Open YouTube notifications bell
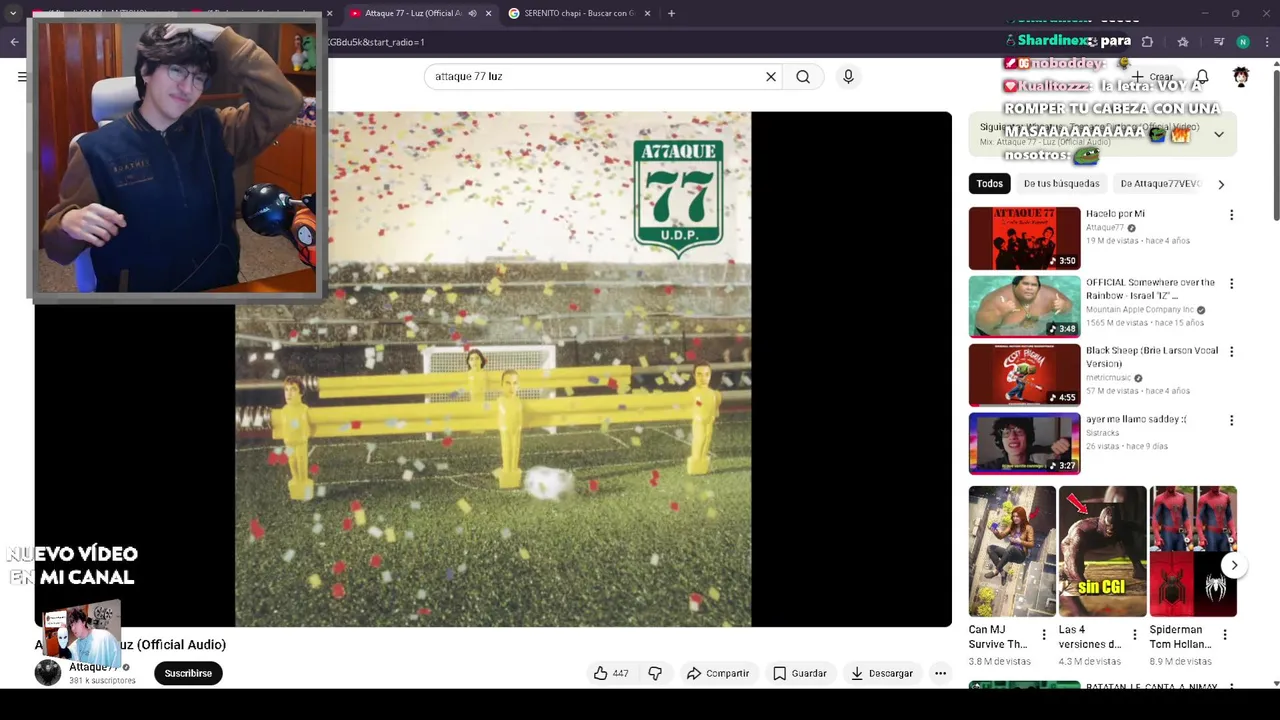The width and height of the screenshot is (1280, 720). pos(1203,77)
